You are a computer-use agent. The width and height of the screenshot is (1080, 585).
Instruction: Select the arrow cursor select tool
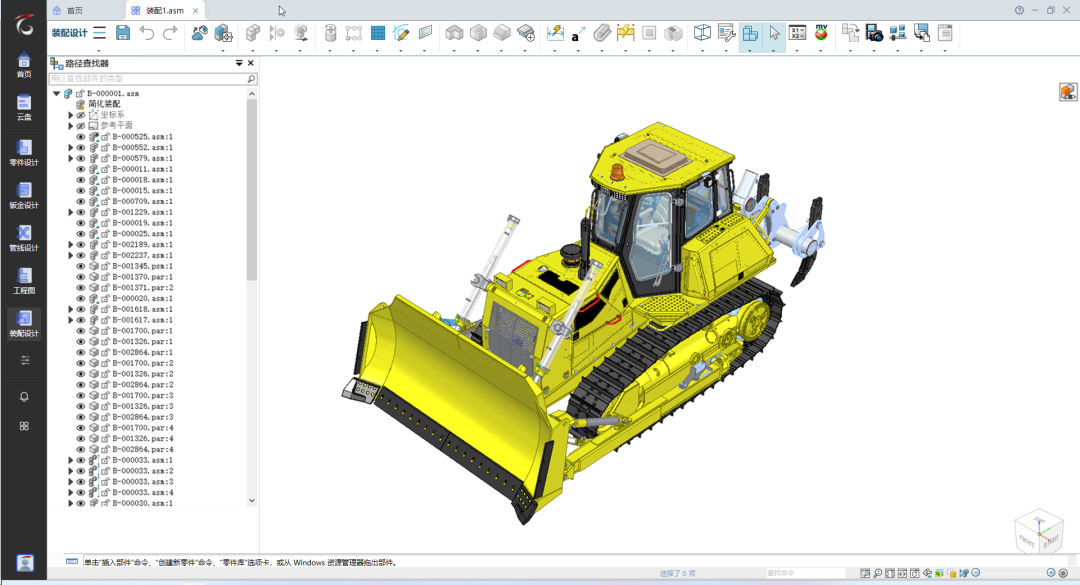point(774,32)
